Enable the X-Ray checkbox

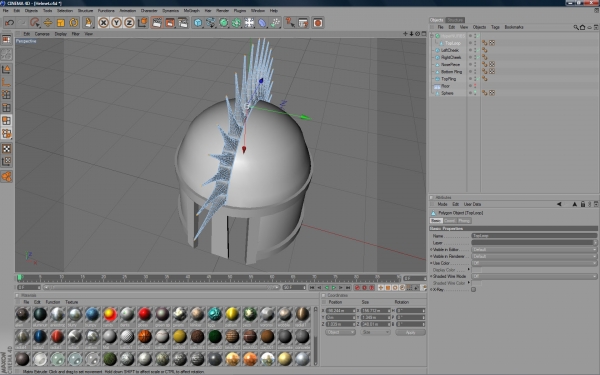pyautogui.click(x=474, y=290)
